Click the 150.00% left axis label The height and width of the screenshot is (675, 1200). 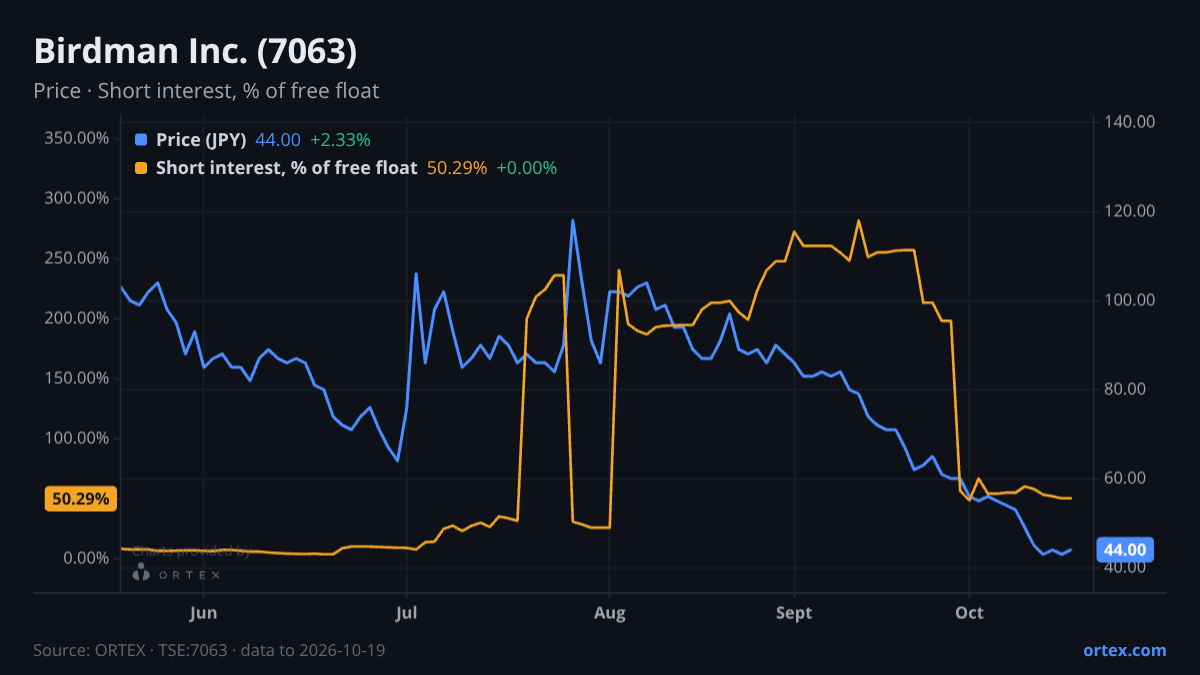click(x=77, y=378)
